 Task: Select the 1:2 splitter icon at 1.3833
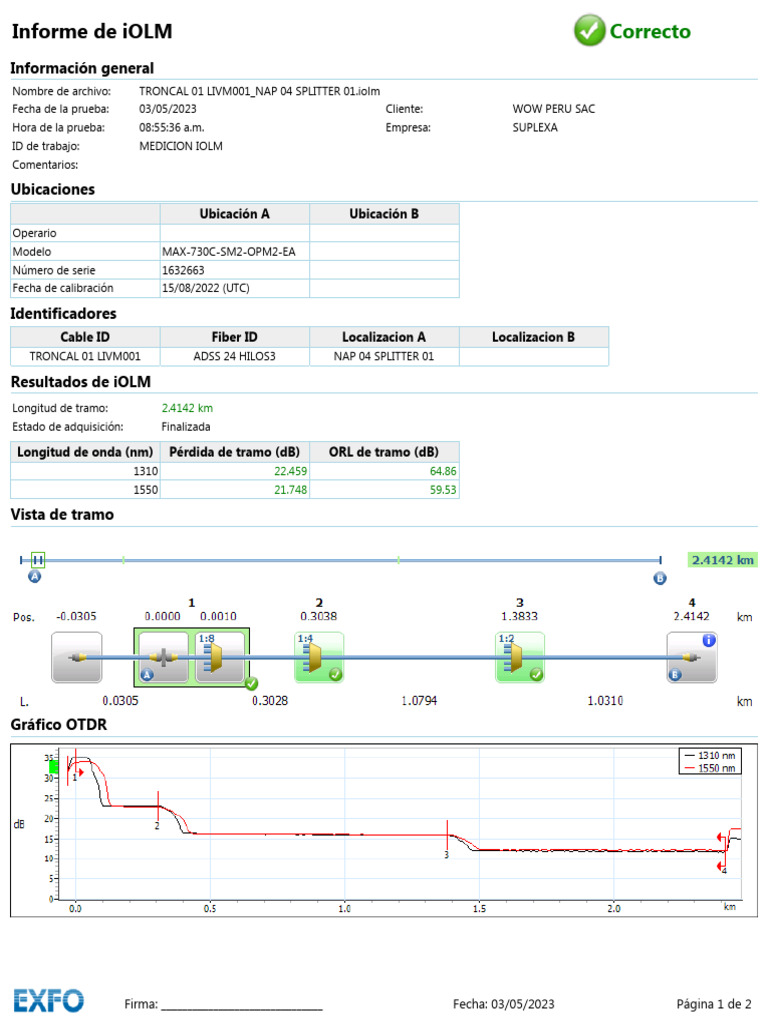click(x=520, y=657)
